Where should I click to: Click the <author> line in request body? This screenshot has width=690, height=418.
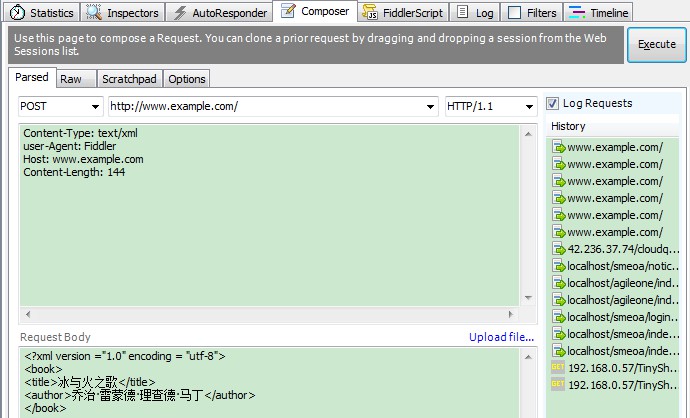140,395
